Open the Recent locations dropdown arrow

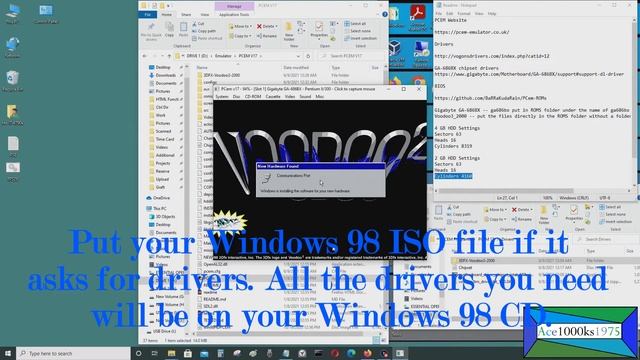click(x=162, y=56)
